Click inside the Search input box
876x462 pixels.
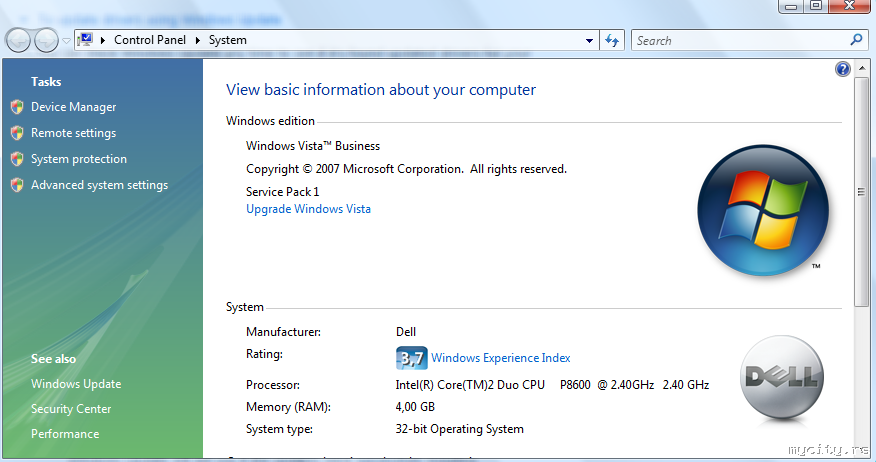click(x=740, y=41)
